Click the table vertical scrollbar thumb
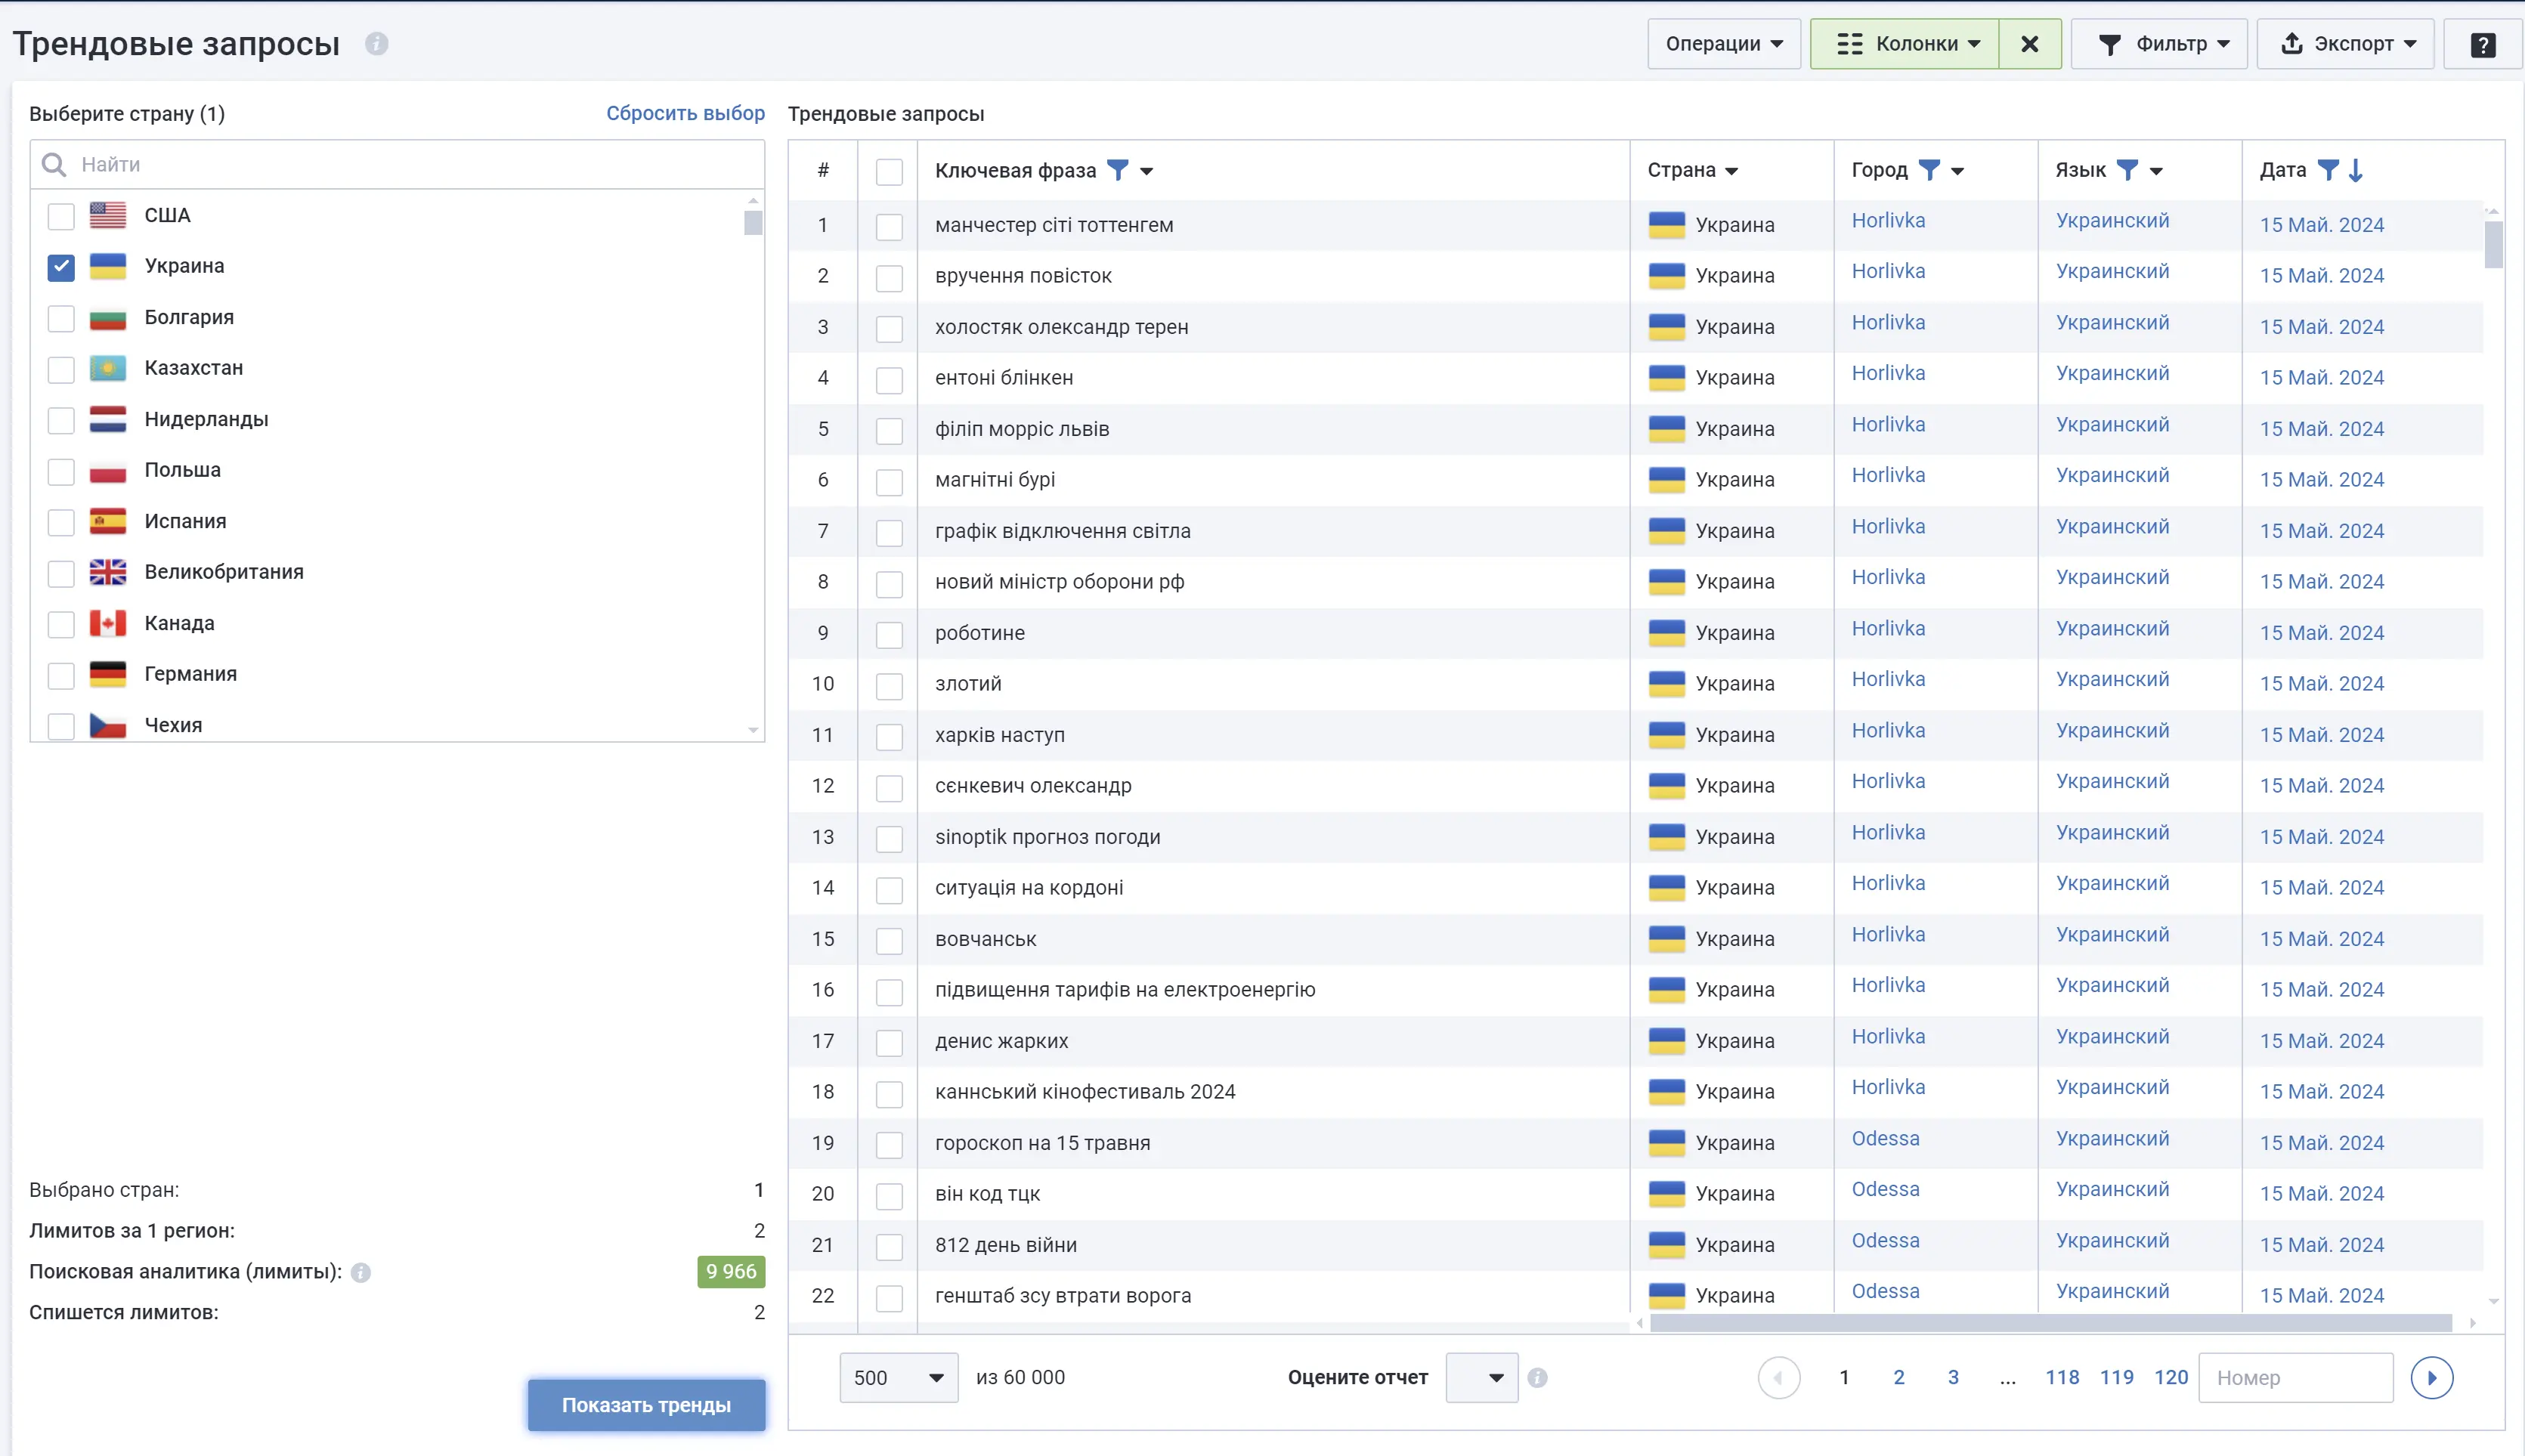This screenshot has width=2525, height=1456. 2494,244
